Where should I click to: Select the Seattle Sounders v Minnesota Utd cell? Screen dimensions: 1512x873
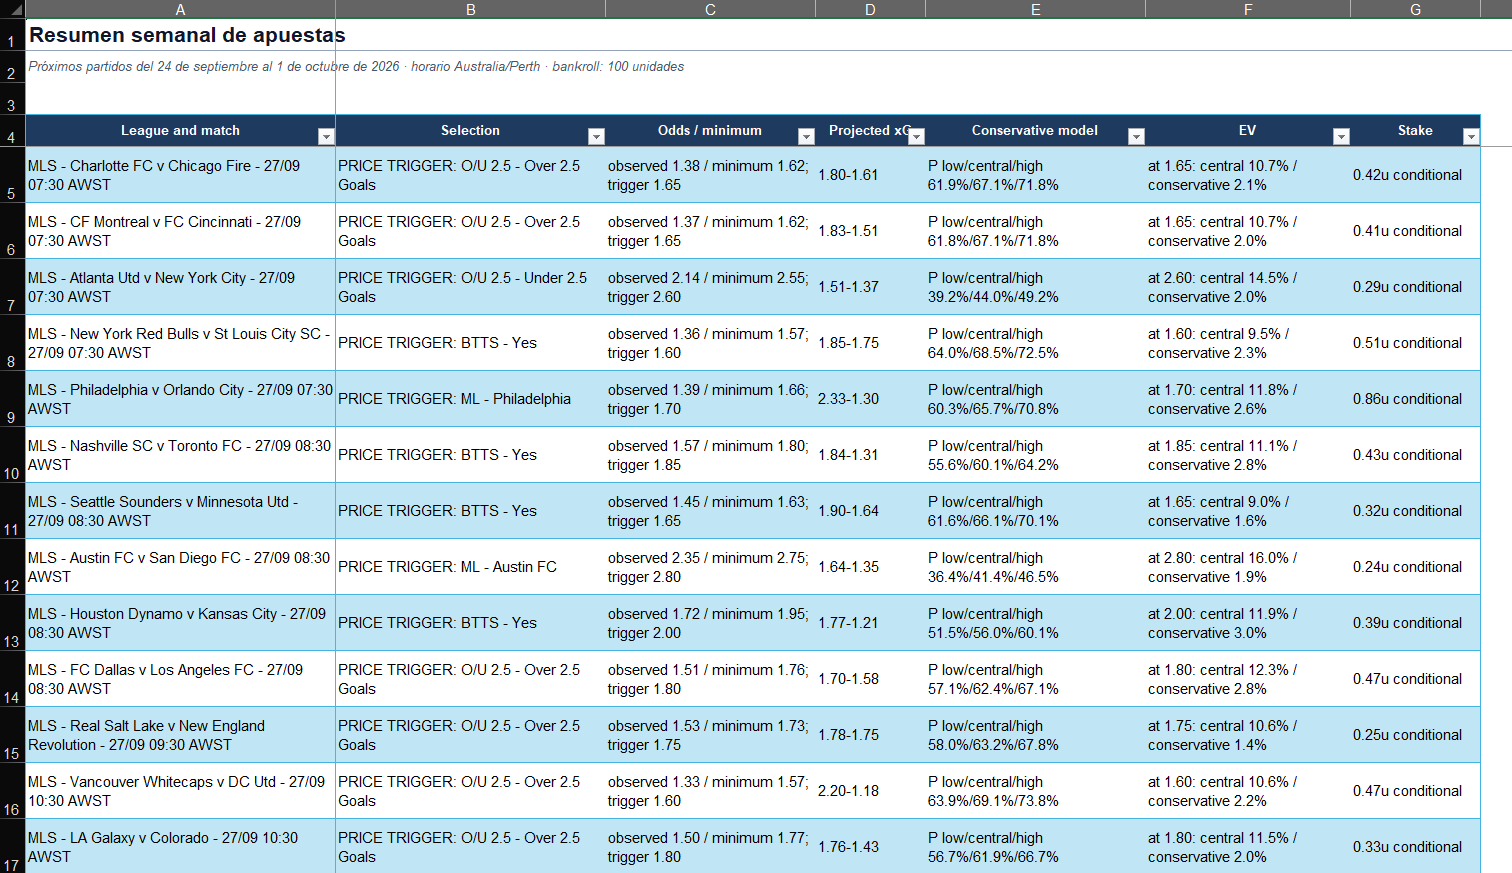(x=181, y=511)
